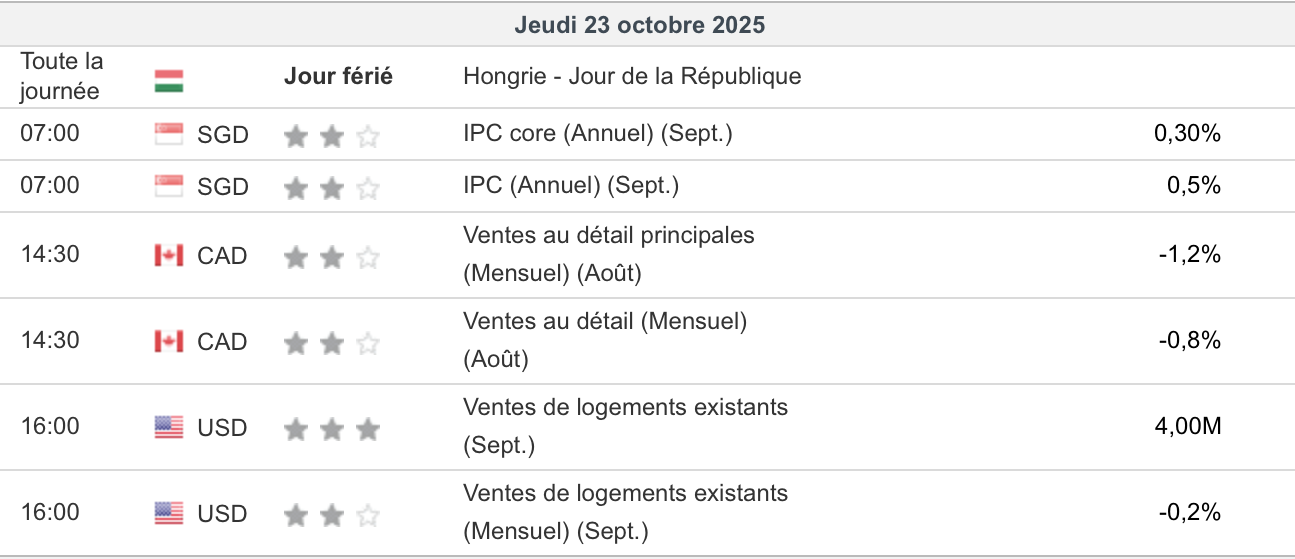Viewport: 1295px width, 559px height.
Task: Click the 4,00M value
Action: (1188, 427)
